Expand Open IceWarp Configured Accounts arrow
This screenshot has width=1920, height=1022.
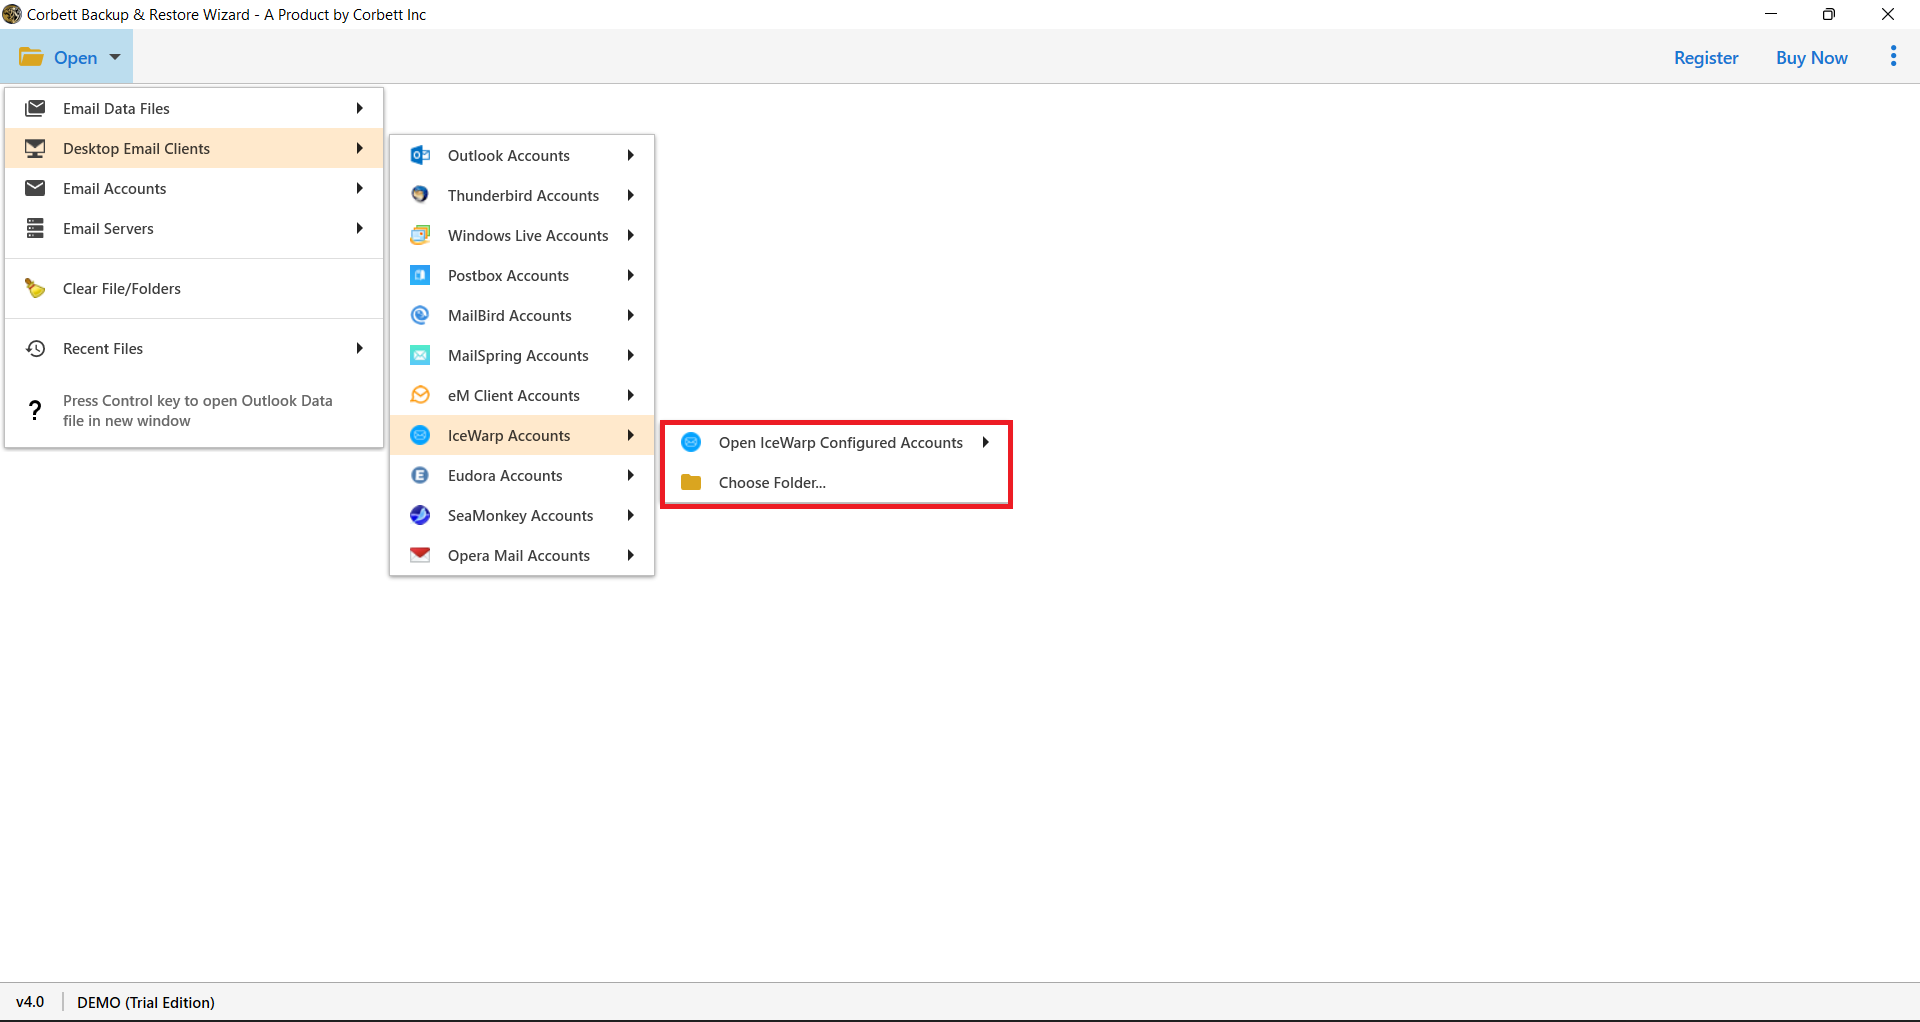(985, 442)
